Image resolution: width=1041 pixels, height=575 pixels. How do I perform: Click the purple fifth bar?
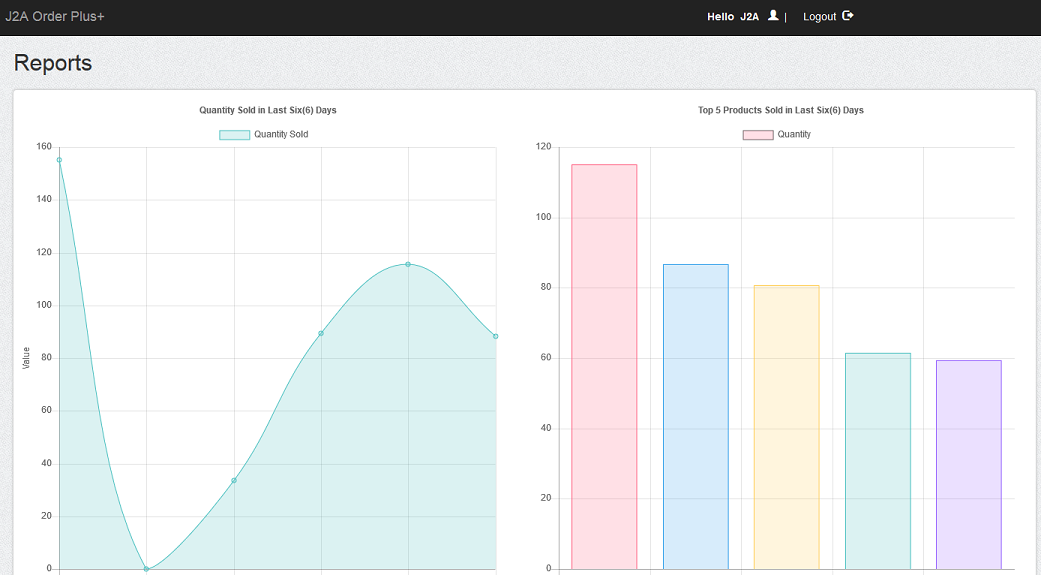(x=969, y=465)
